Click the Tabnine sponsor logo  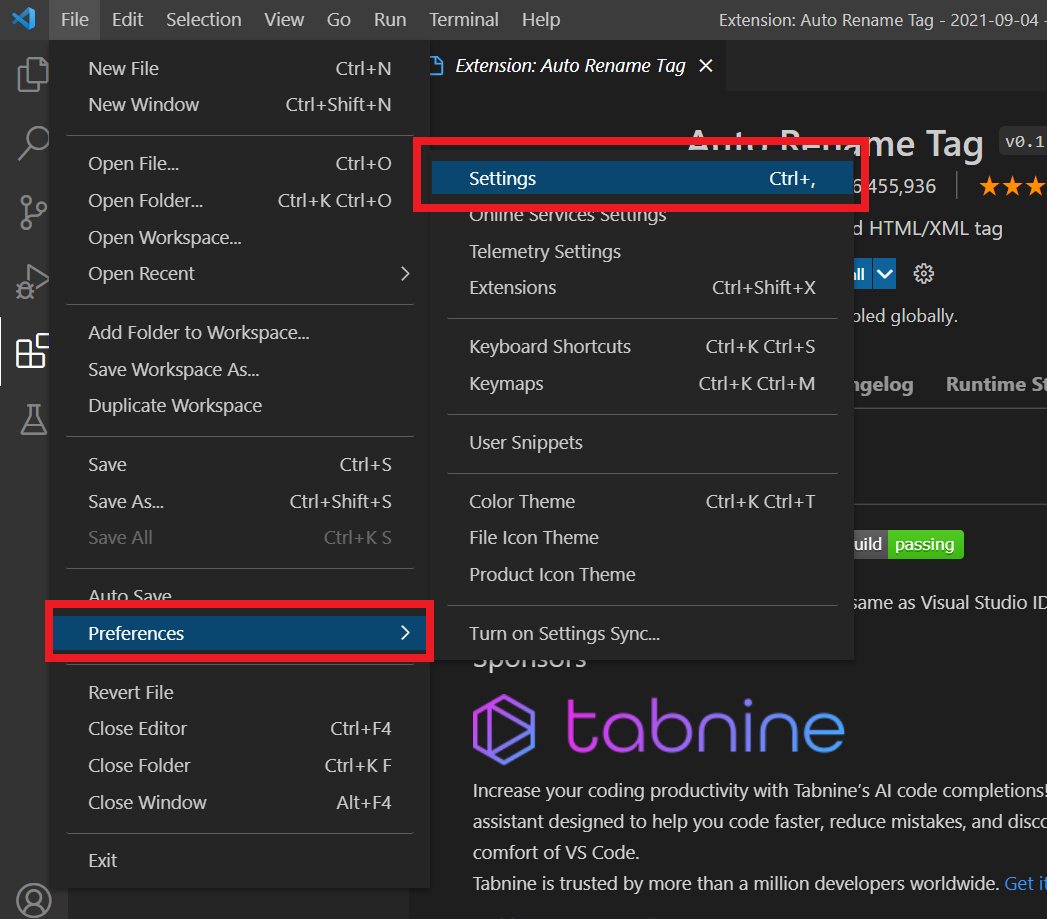[658, 729]
